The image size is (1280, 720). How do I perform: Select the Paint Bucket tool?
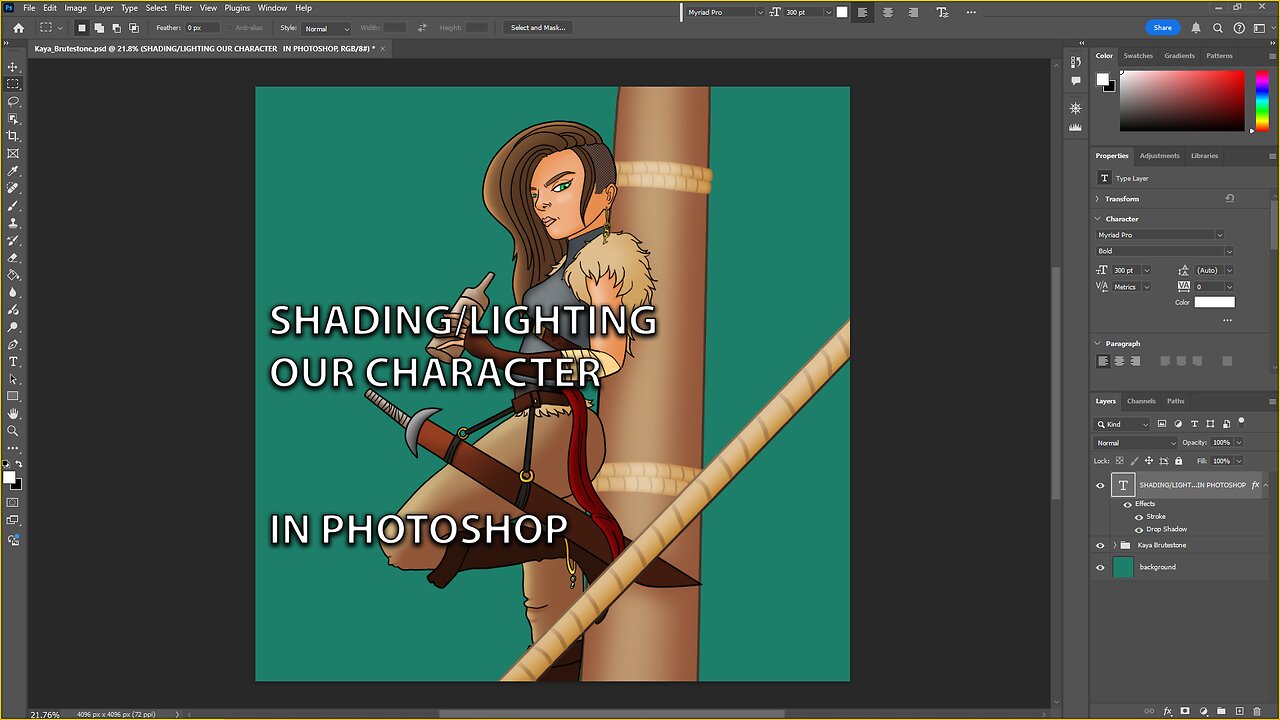coord(13,275)
